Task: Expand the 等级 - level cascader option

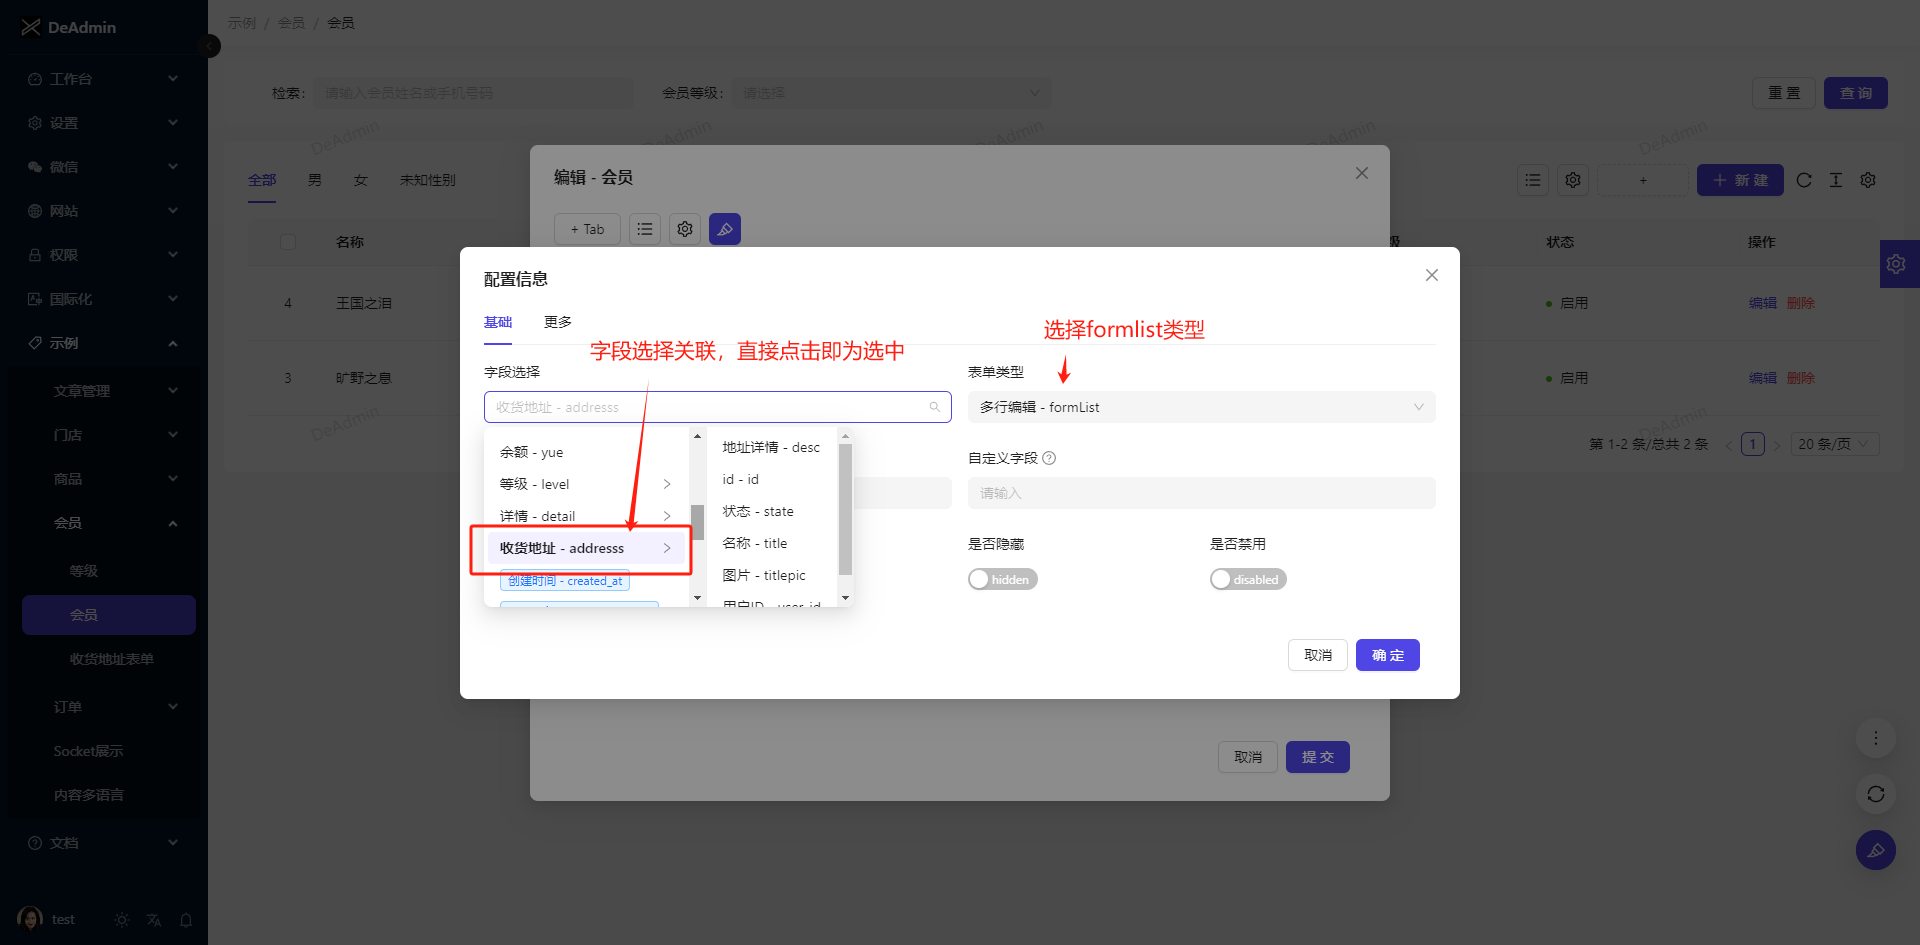Action: pos(586,484)
